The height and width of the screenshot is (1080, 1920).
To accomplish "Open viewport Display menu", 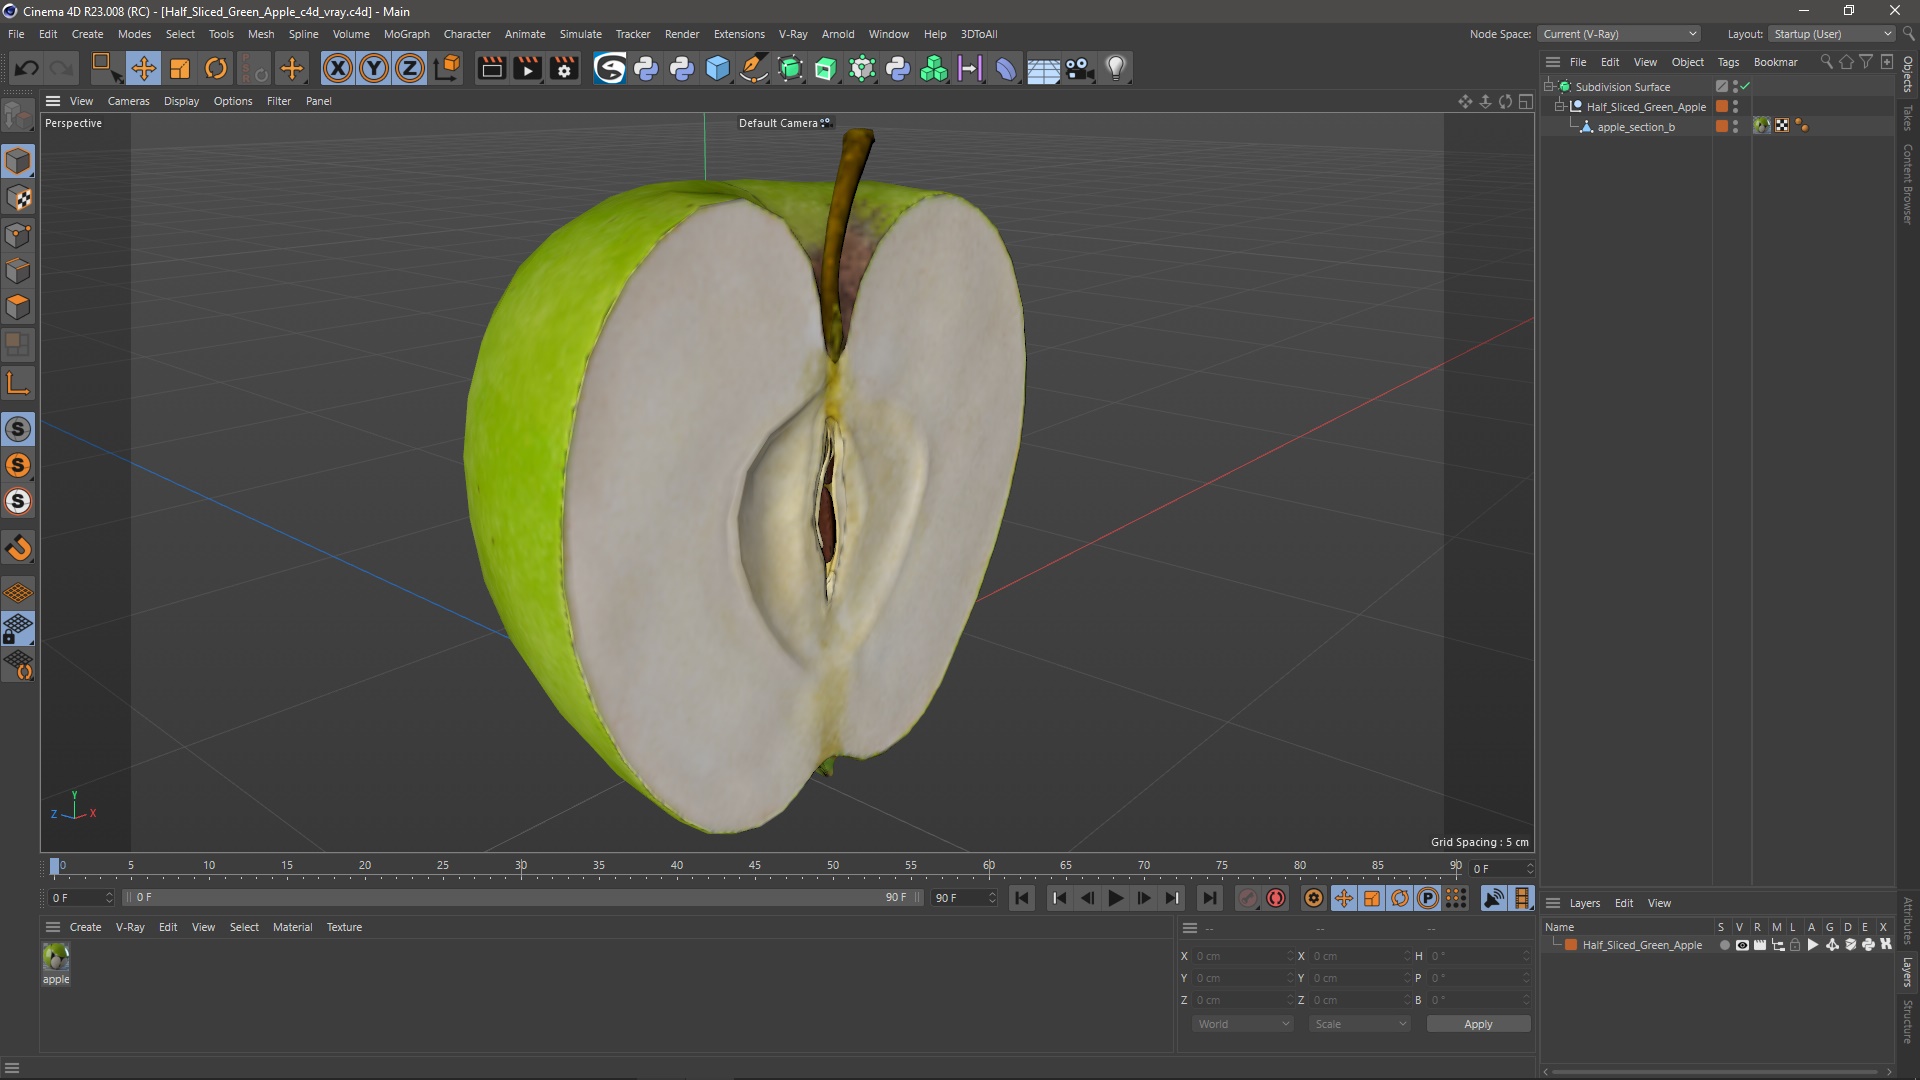I will pos(181,101).
